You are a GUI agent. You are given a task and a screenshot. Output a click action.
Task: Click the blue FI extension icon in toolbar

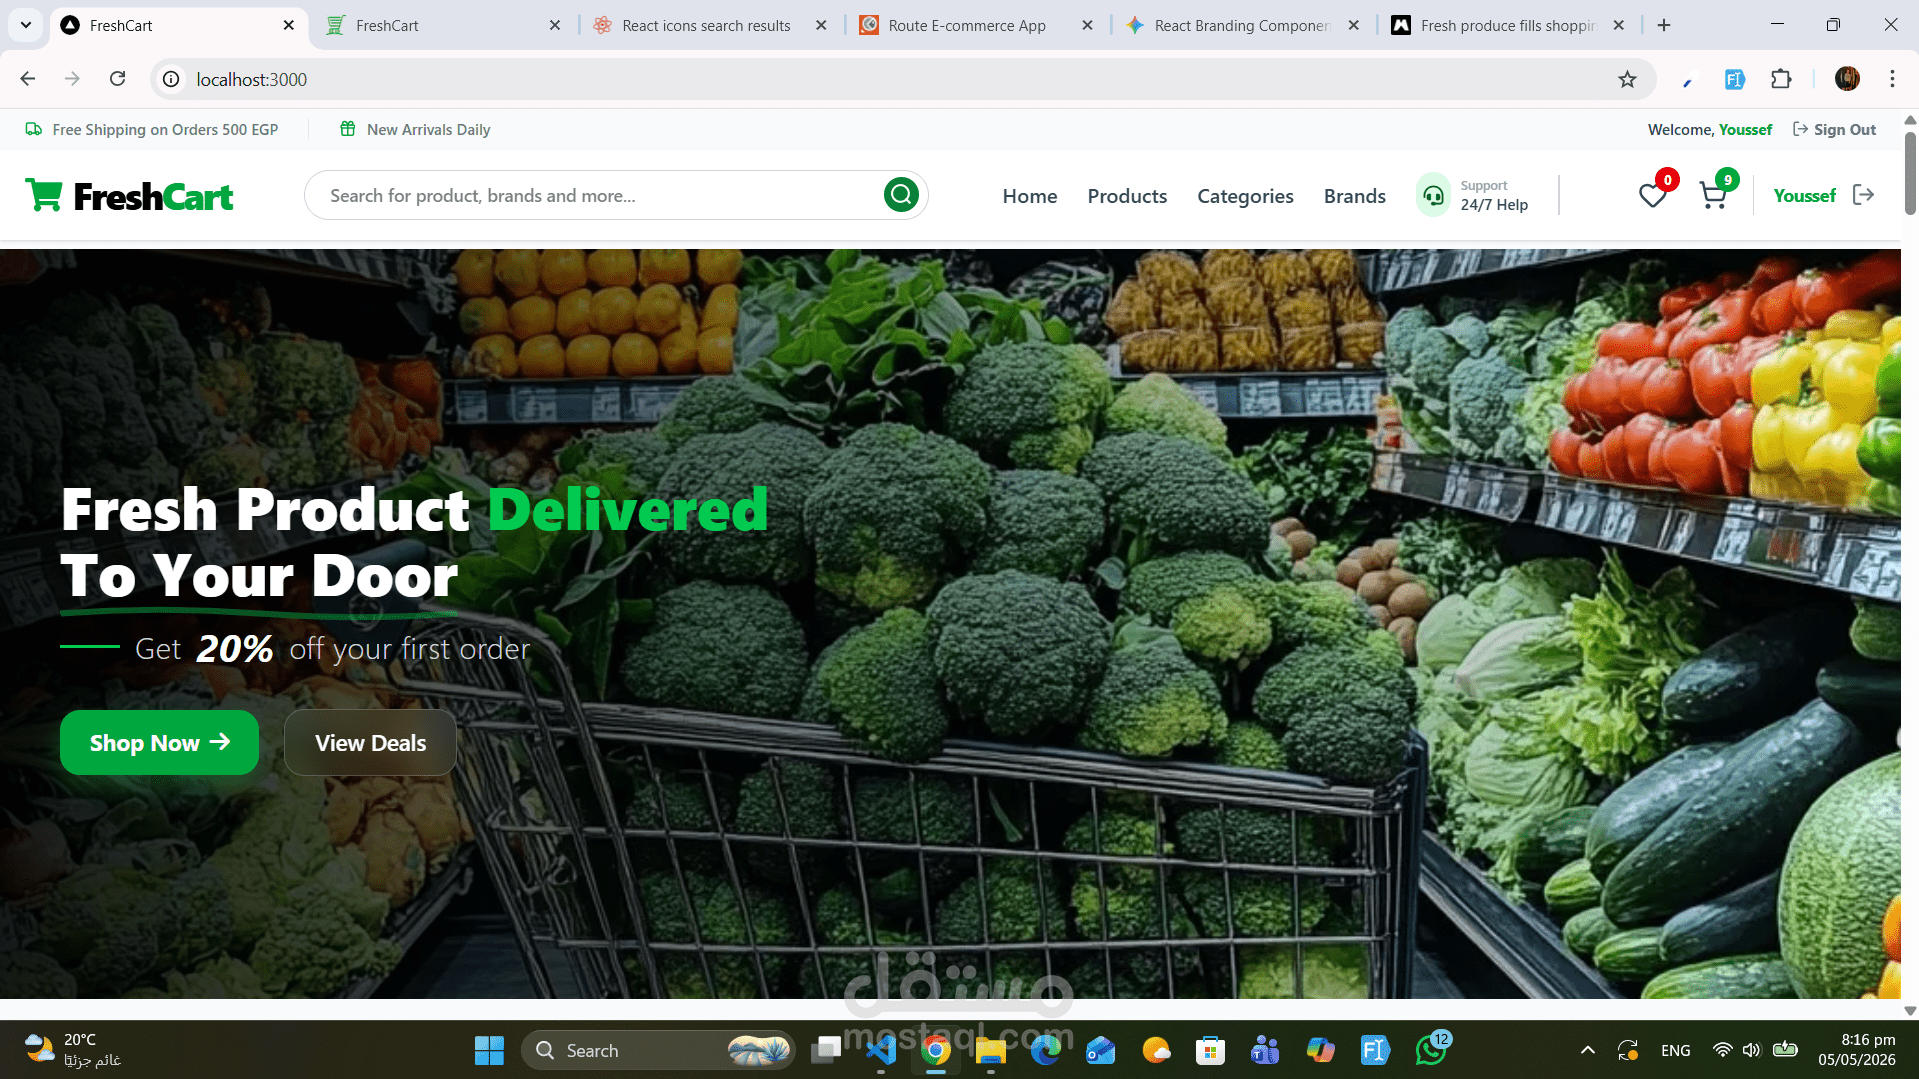[x=1735, y=79]
